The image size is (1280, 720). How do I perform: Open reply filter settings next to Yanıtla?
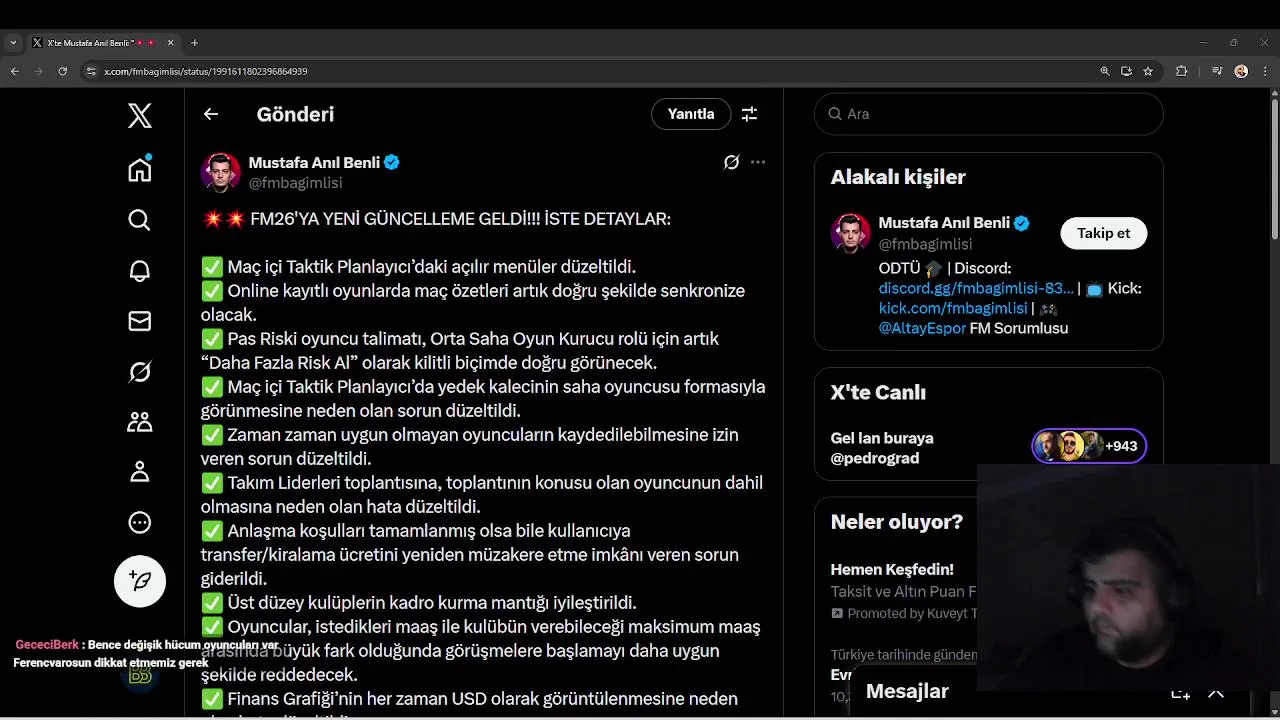pyautogui.click(x=749, y=114)
